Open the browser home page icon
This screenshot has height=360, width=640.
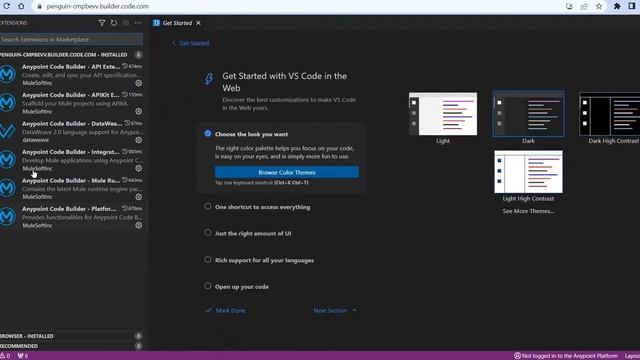click(21, 6)
